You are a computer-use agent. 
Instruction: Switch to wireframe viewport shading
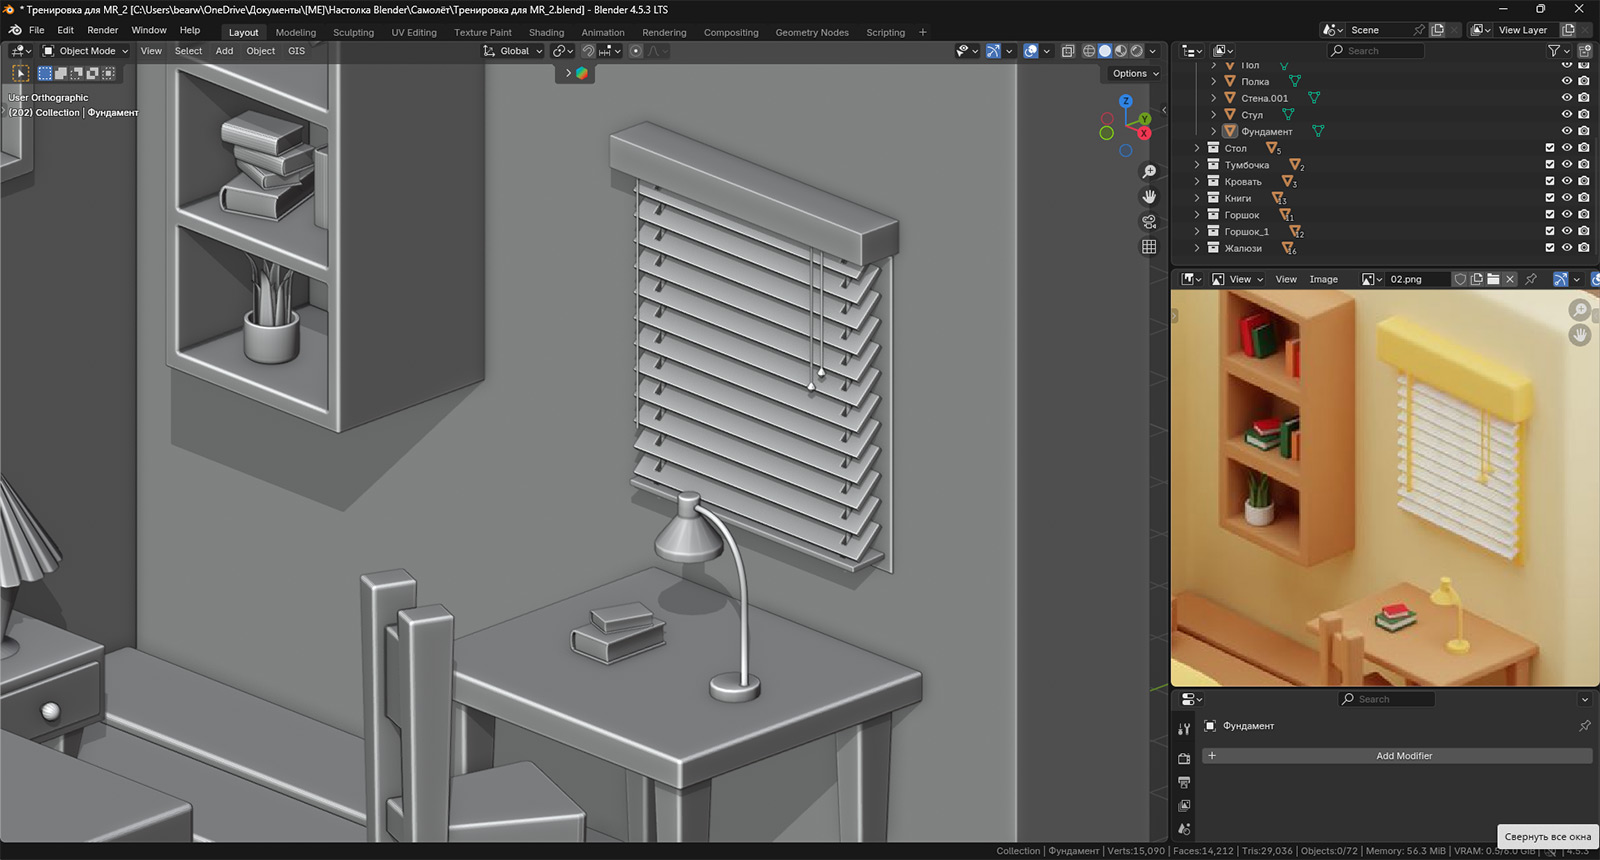1089,51
